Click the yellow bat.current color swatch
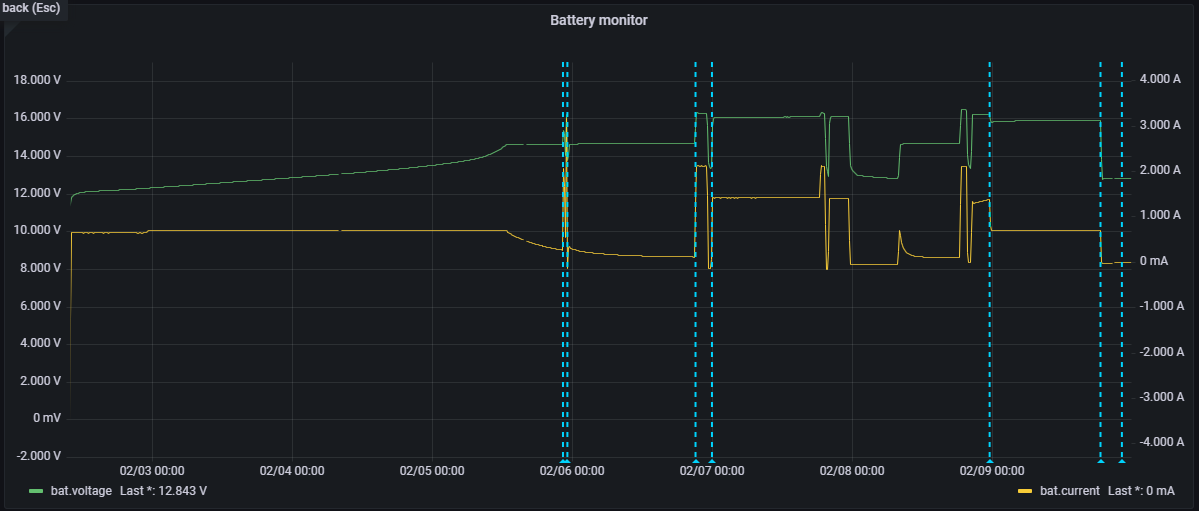 (1024, 491)
